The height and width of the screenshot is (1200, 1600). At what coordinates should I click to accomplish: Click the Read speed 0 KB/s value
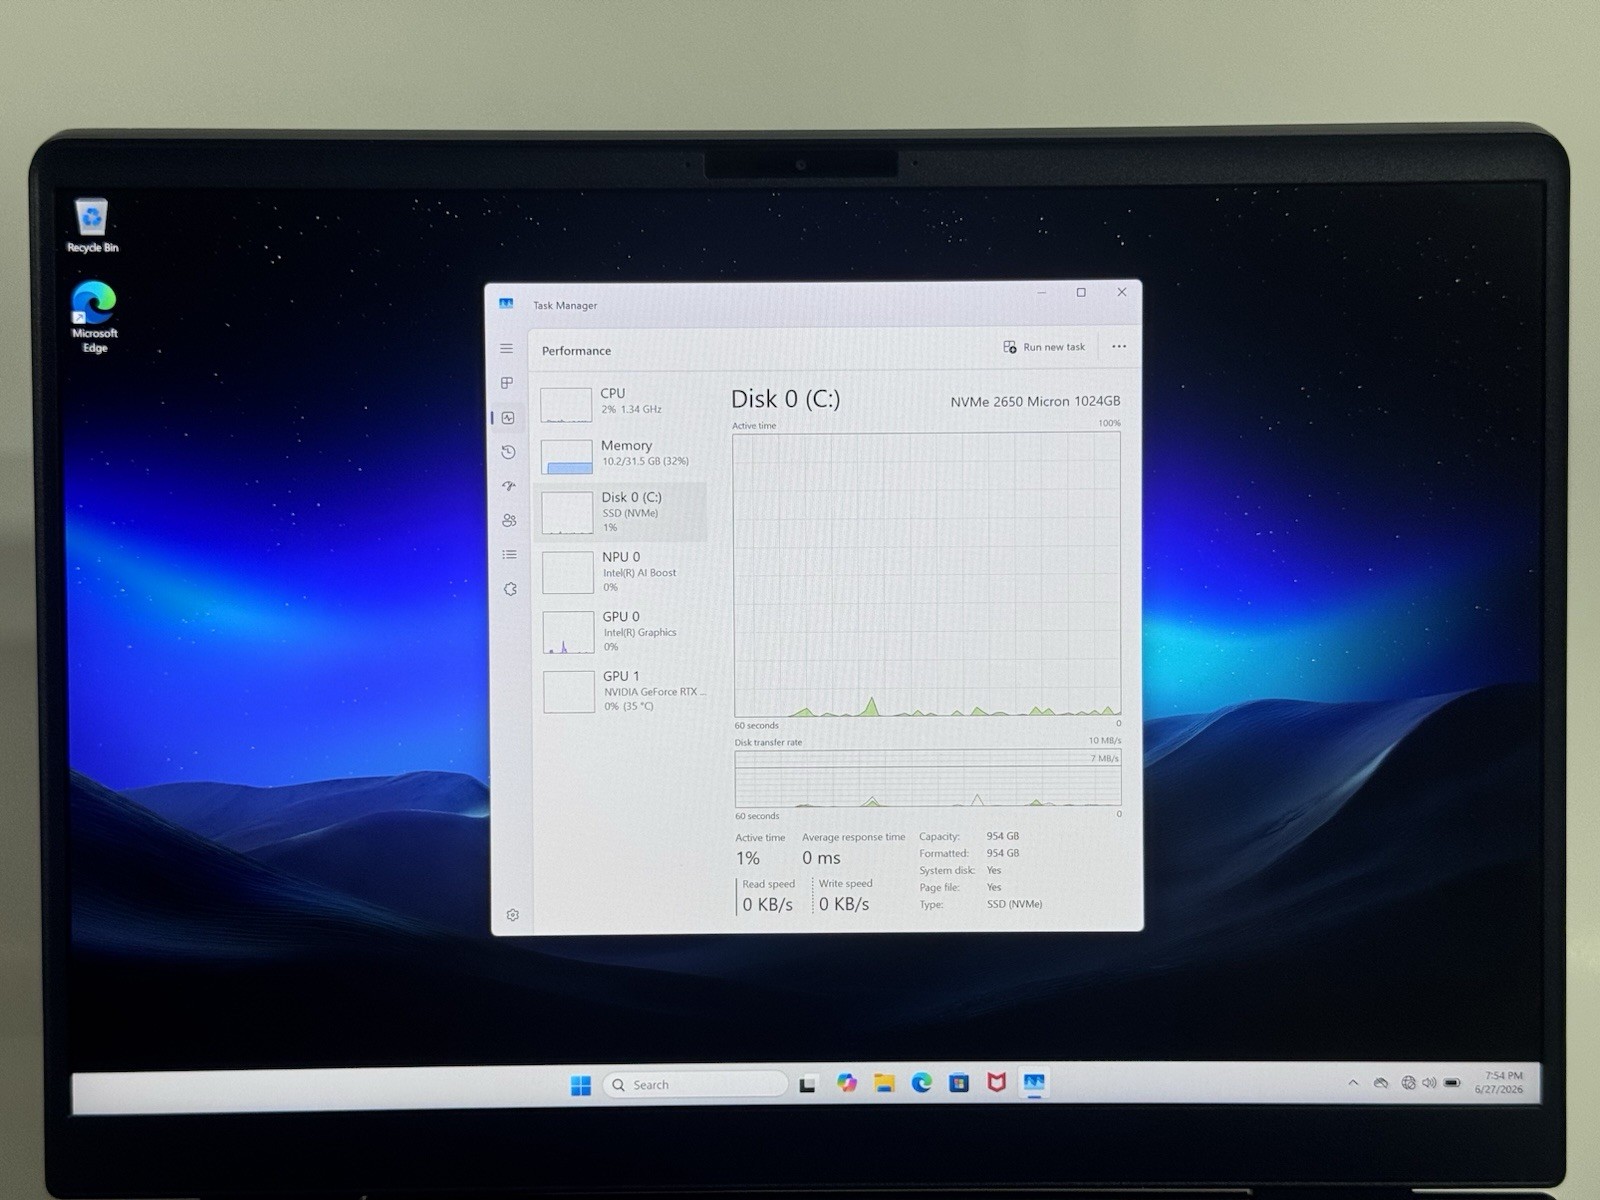(x=767, y=904)
